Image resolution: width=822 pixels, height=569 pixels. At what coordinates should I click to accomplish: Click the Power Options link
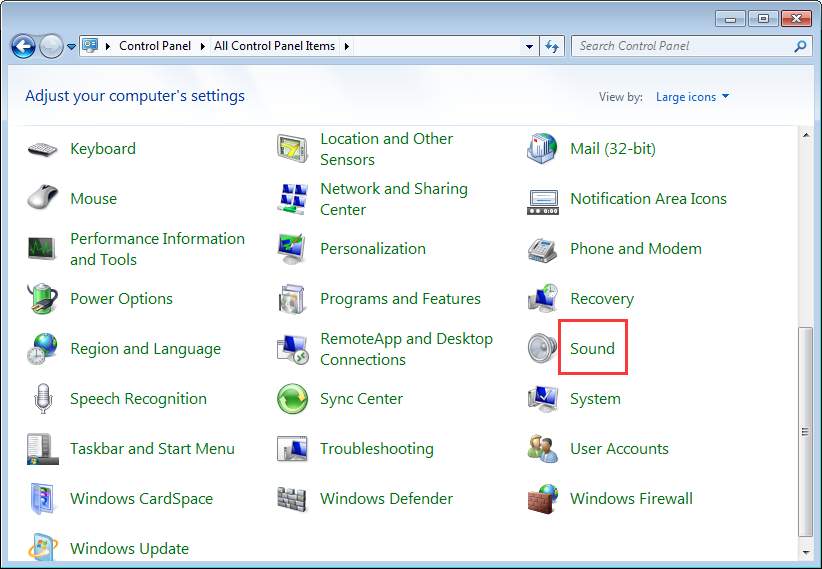(x=121, y=298)
